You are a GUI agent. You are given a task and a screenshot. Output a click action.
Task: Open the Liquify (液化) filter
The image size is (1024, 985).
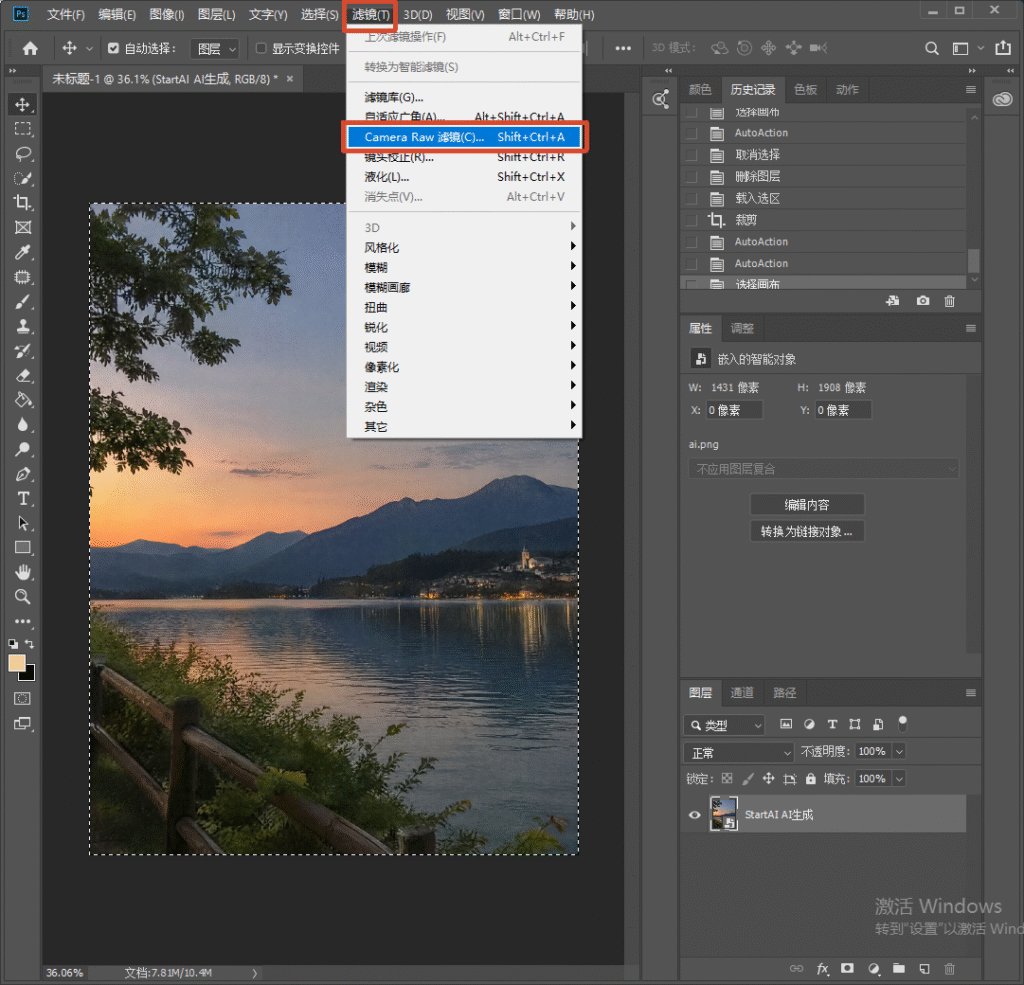coord(464,177)
